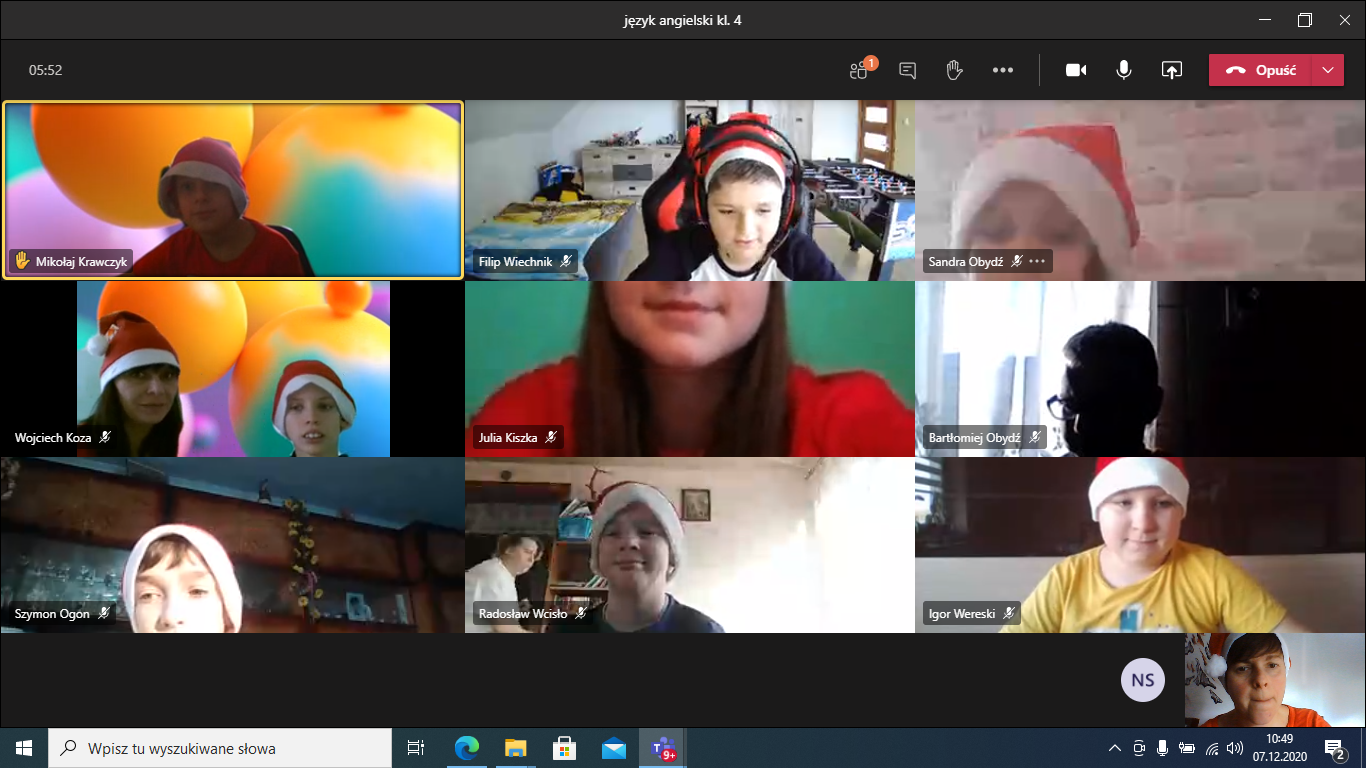
Task: Open more options on Sandra Obydź tile
Action: pos(1037,262)
